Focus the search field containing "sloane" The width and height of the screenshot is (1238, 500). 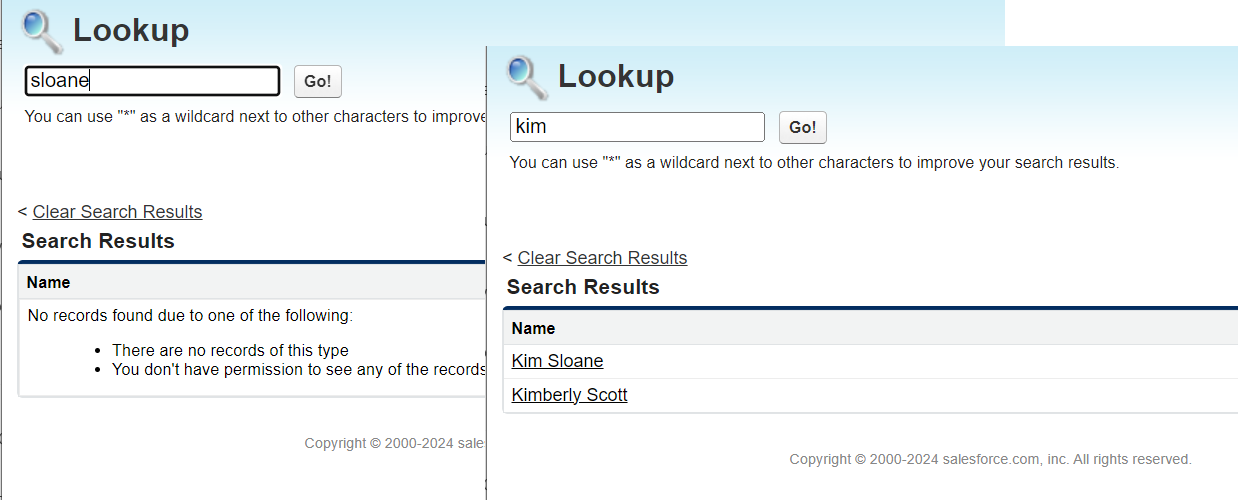(152, 81)
